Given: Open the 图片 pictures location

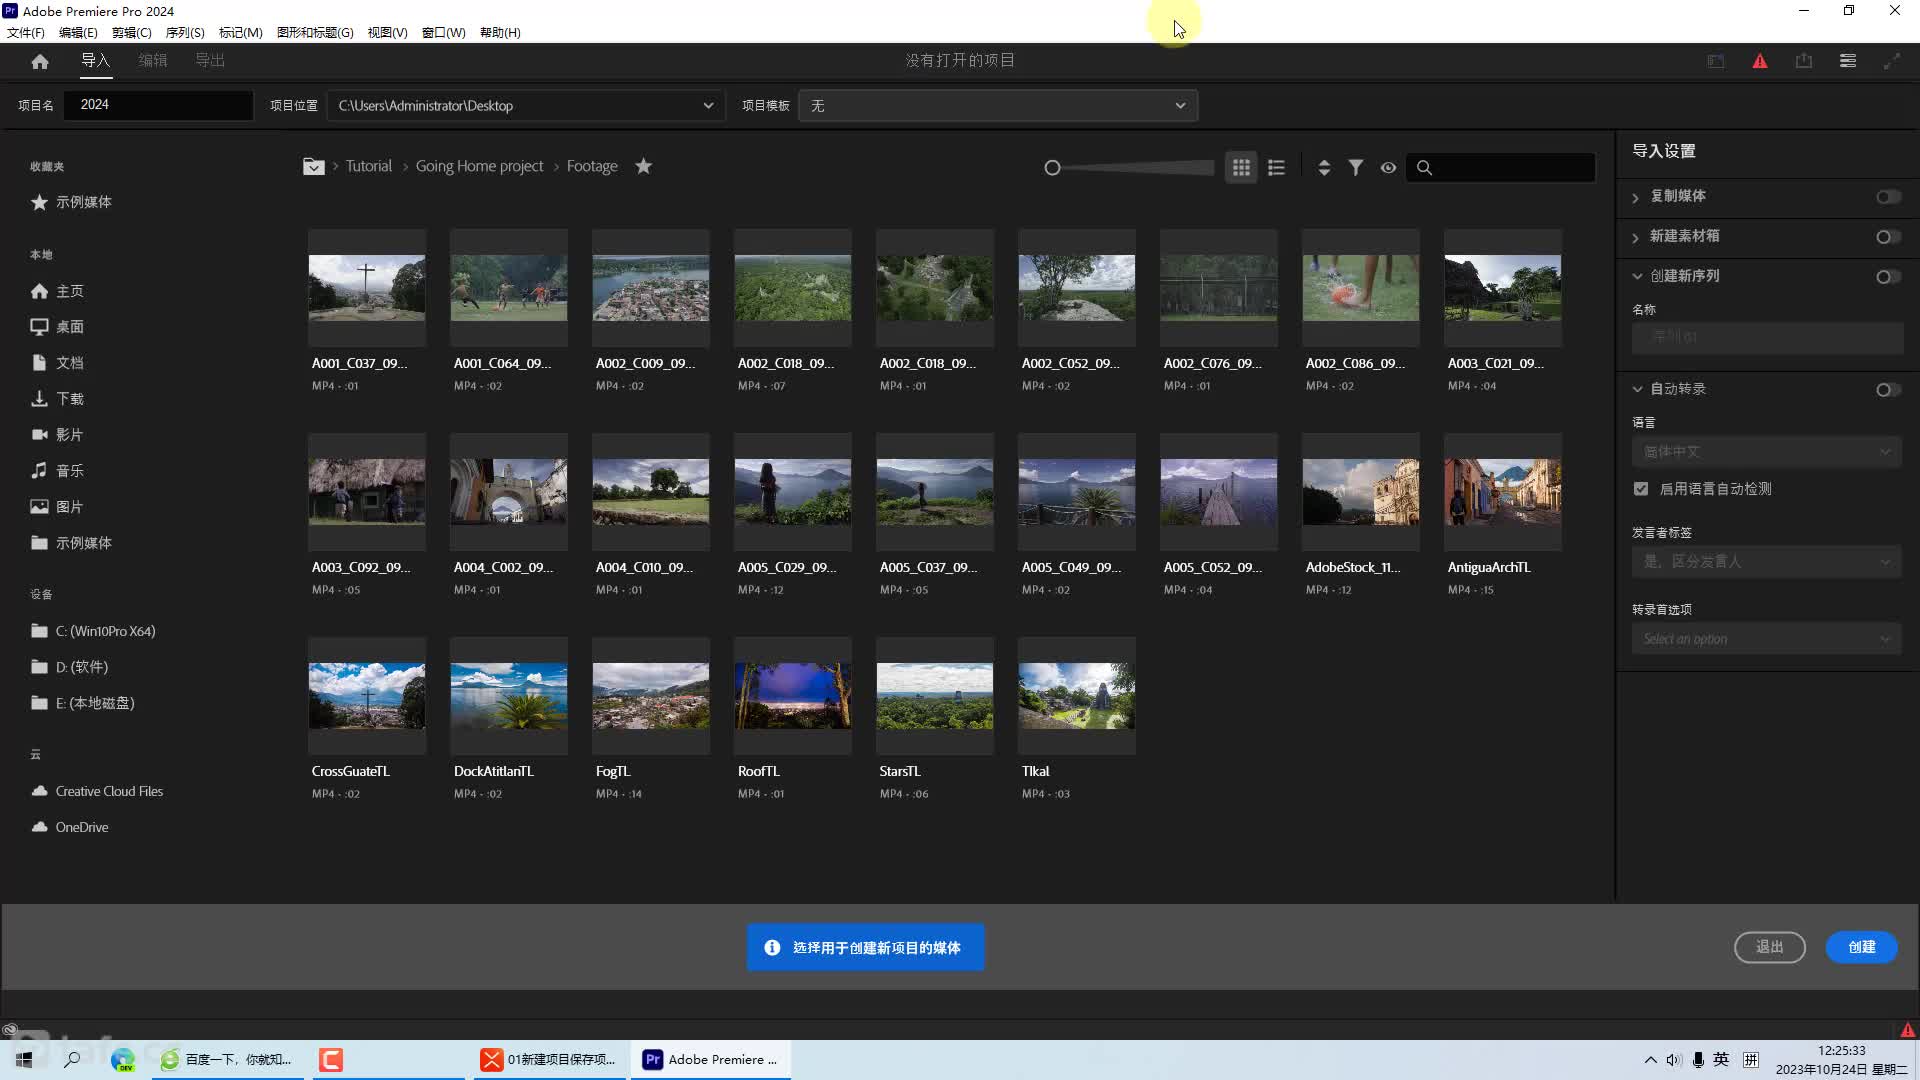Looking at the screenshot, I should (57, 507).
